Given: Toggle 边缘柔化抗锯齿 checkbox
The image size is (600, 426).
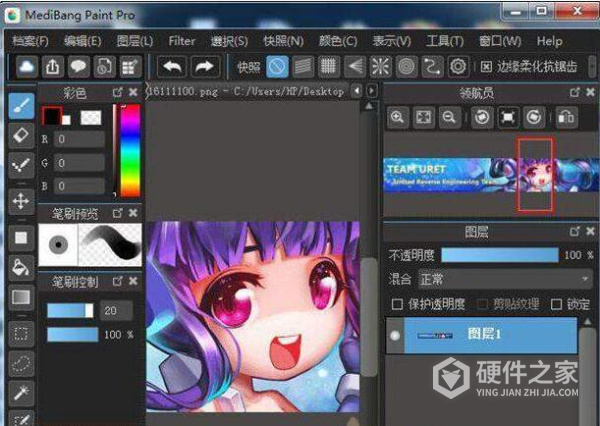Looking at the screenshot, I should (x=486, y=67).
